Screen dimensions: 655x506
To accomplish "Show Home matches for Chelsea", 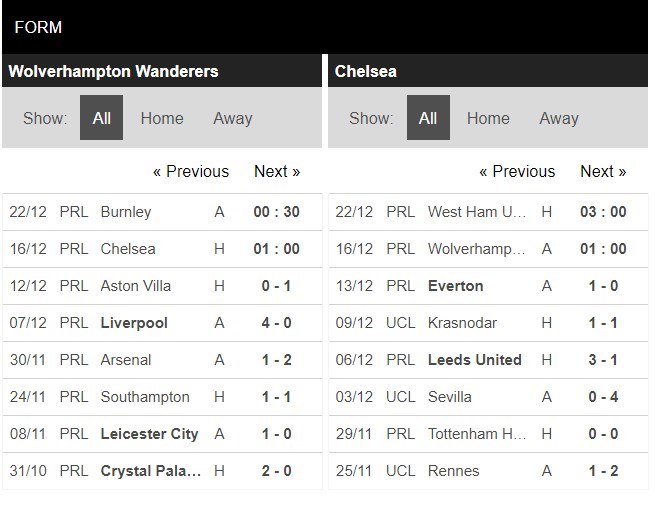I will pos(488,118).
